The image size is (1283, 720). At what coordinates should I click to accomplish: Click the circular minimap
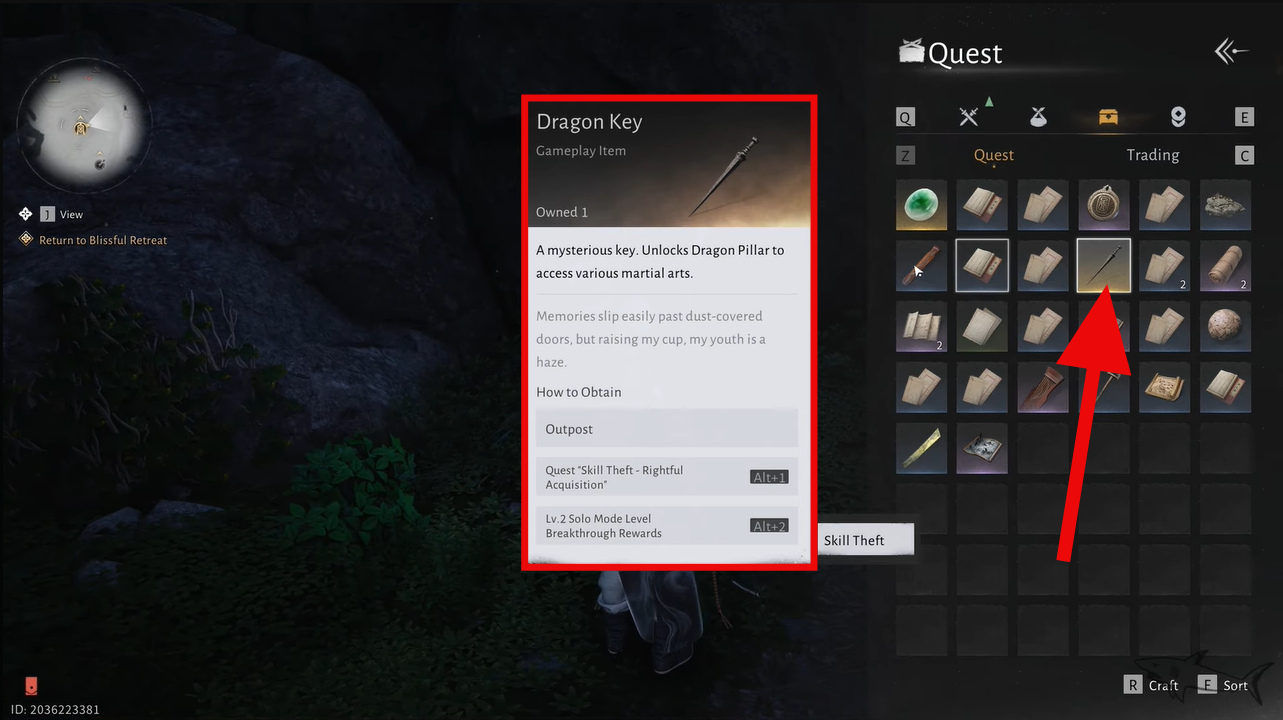pos(85,124)
